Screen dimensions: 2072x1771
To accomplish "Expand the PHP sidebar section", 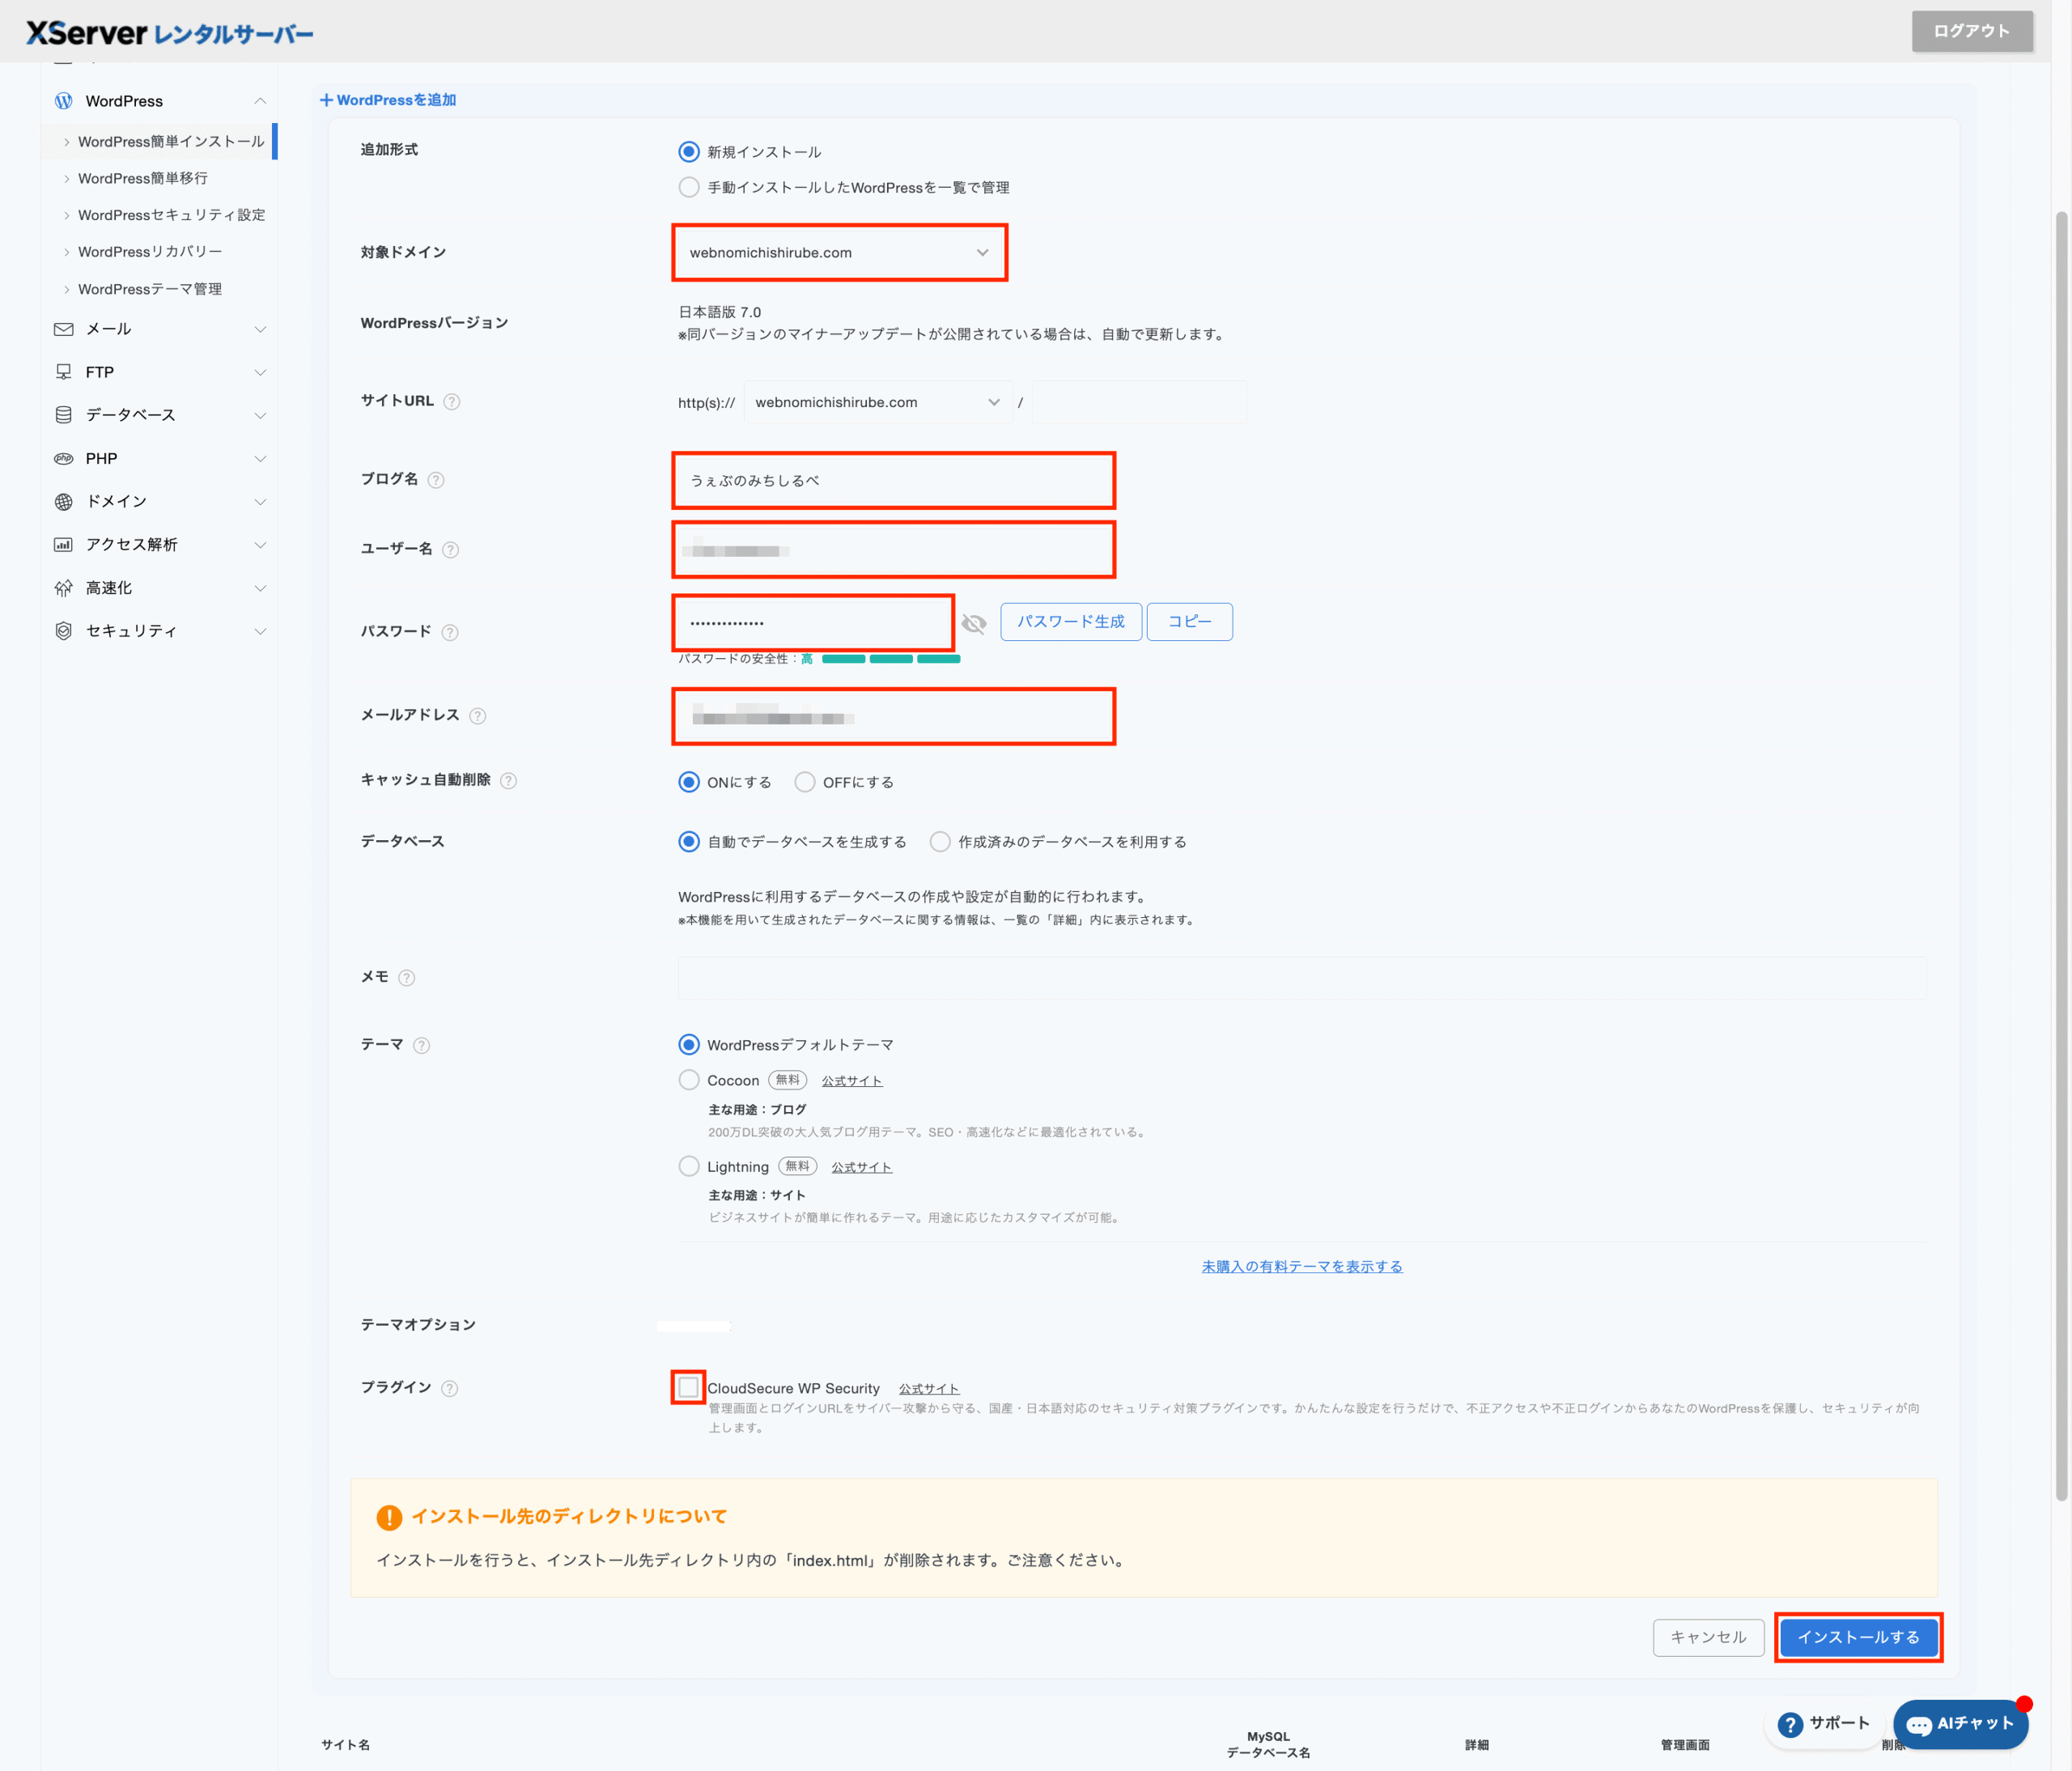I will coord(260,458).
